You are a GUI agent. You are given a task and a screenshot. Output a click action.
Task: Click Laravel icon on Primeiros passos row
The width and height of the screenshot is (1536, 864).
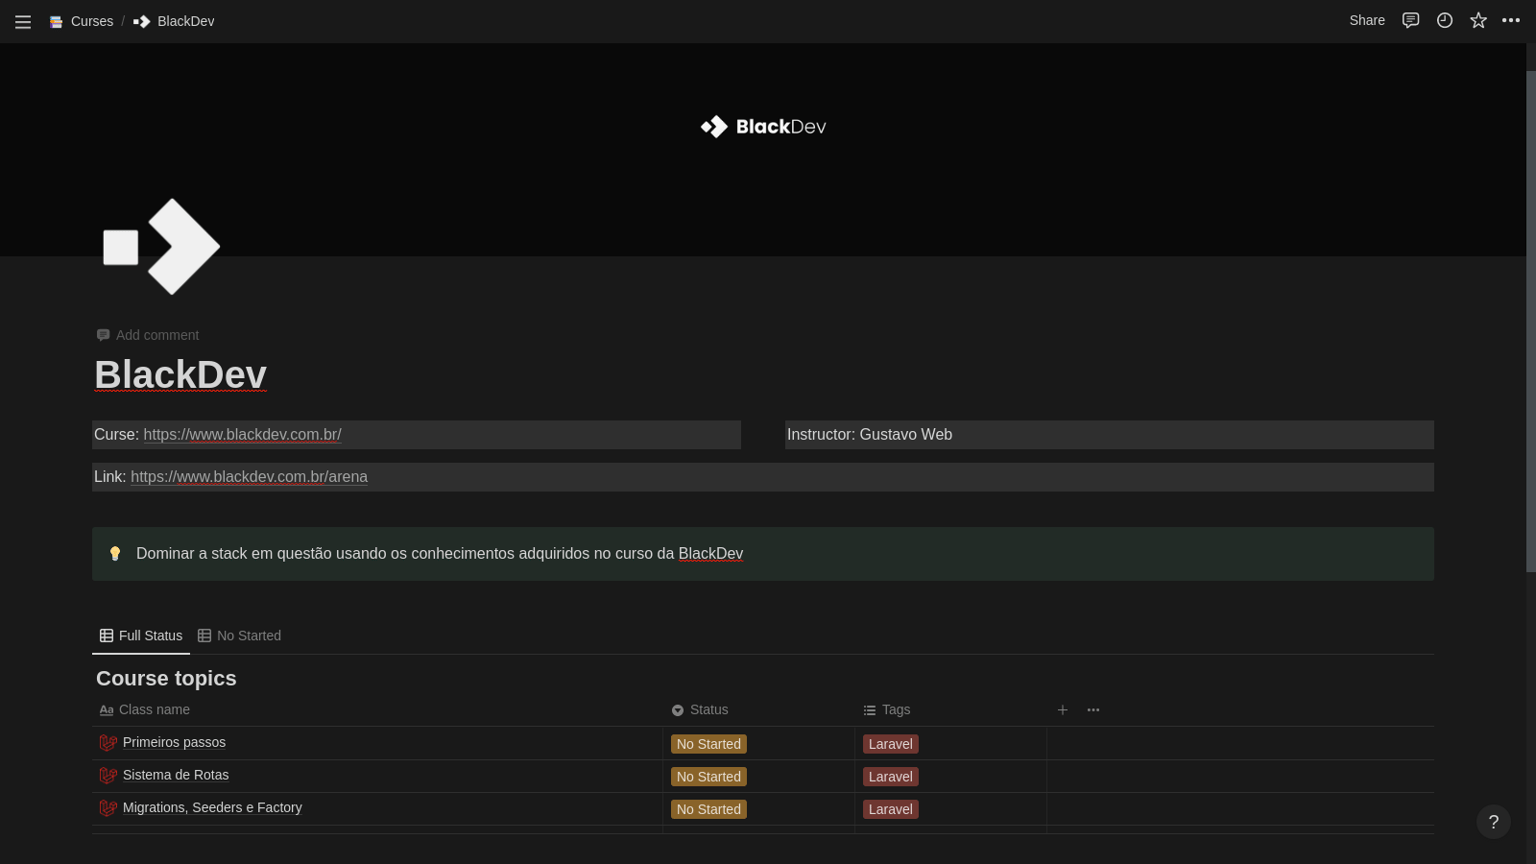(108, 743)
